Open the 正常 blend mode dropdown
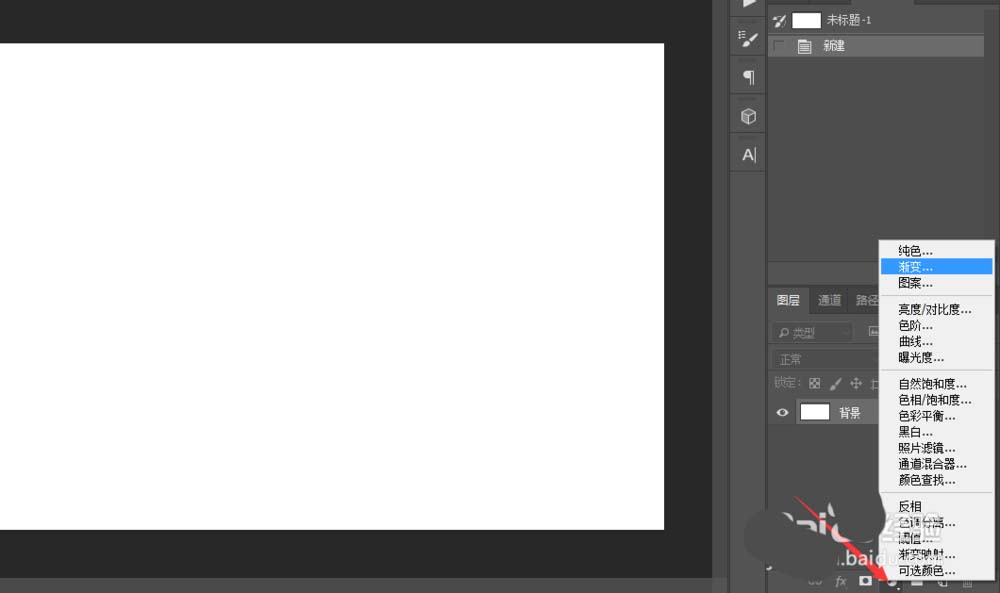The height and width of the screenshot is (593, 1000). [825, 359]
